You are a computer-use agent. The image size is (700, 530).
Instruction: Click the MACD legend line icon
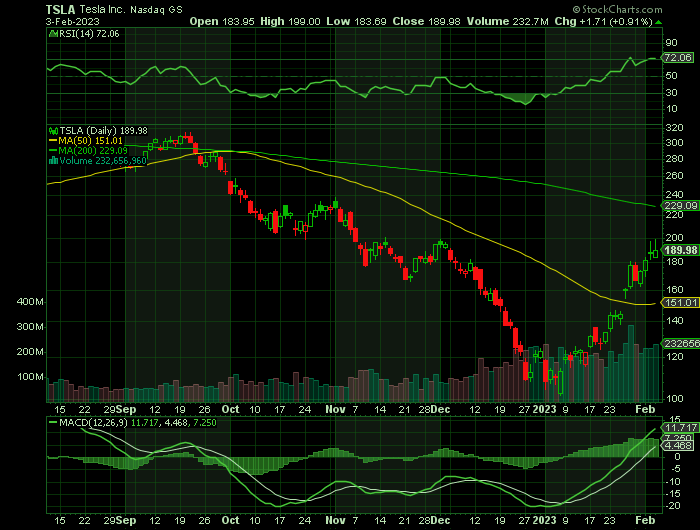click(x=53, y=422)
